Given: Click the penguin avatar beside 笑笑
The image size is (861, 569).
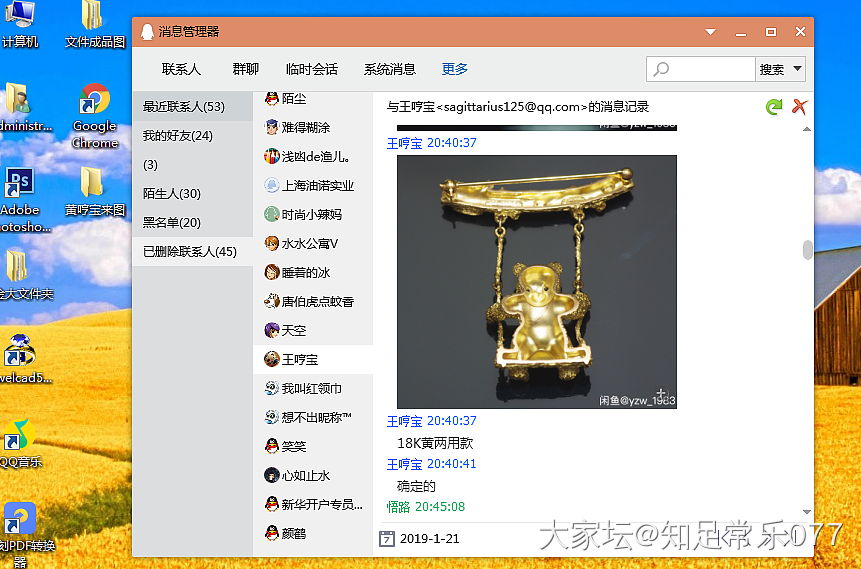Looking at the screenshot, I should pos(271,446).
